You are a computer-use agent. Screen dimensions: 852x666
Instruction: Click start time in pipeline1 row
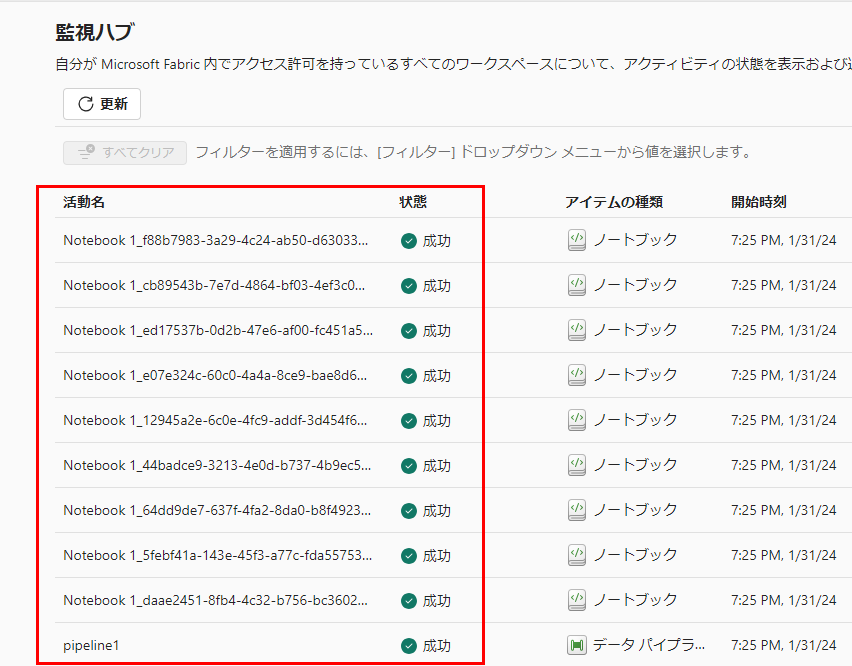click(x=784, y=645)
